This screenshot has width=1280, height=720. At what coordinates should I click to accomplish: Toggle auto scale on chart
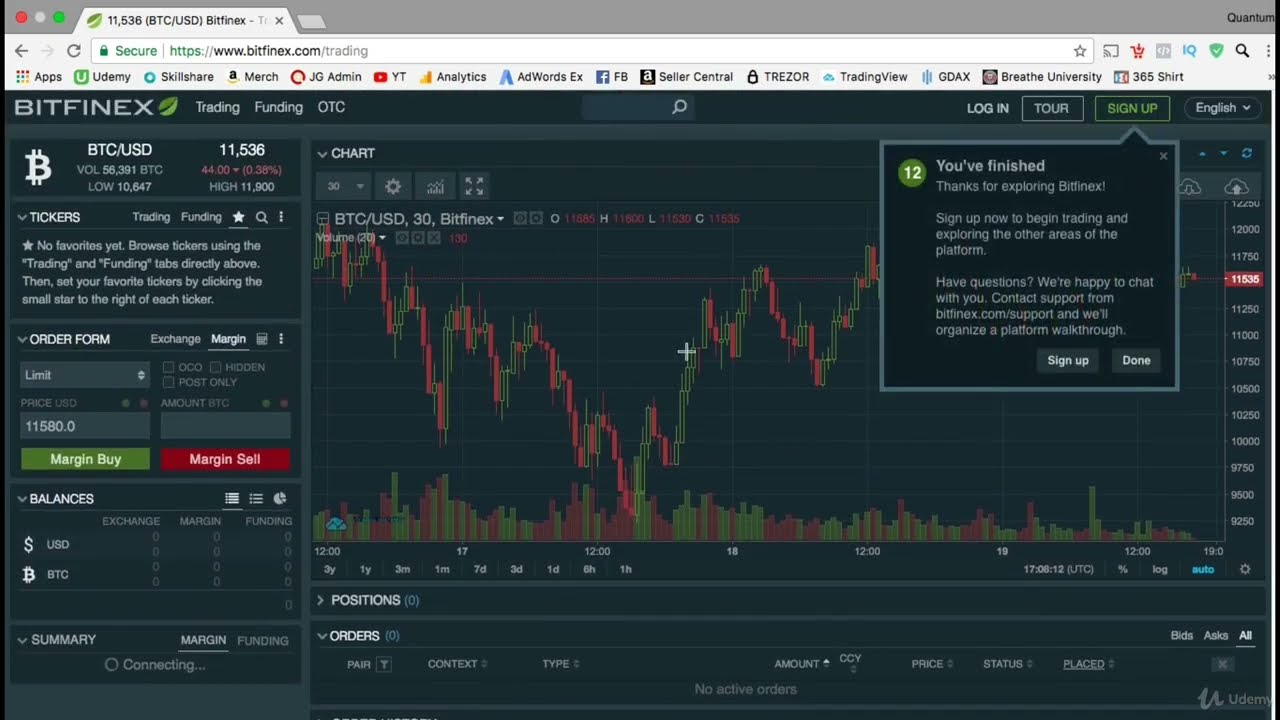click(1203, 569)
